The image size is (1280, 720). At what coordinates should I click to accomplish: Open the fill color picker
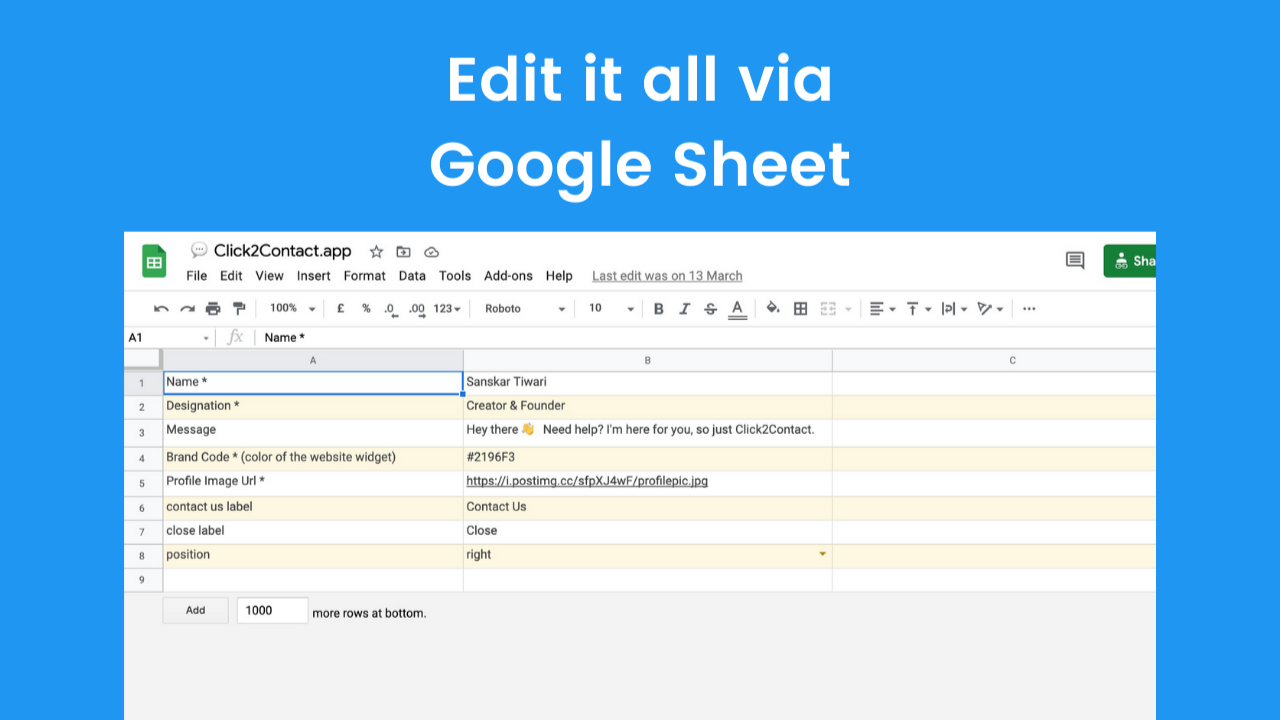(x=773, y=309)
